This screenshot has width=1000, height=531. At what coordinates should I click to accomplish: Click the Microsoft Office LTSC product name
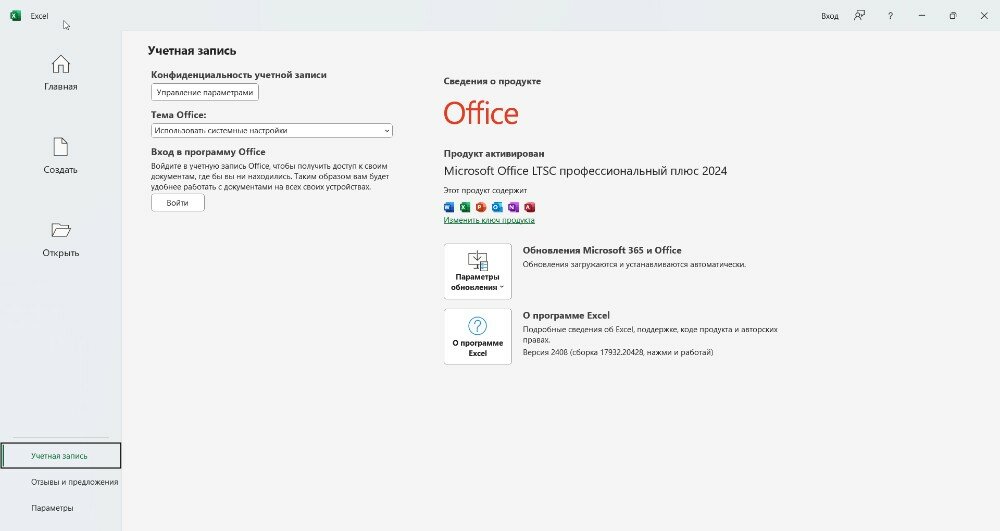pos(585,171)
